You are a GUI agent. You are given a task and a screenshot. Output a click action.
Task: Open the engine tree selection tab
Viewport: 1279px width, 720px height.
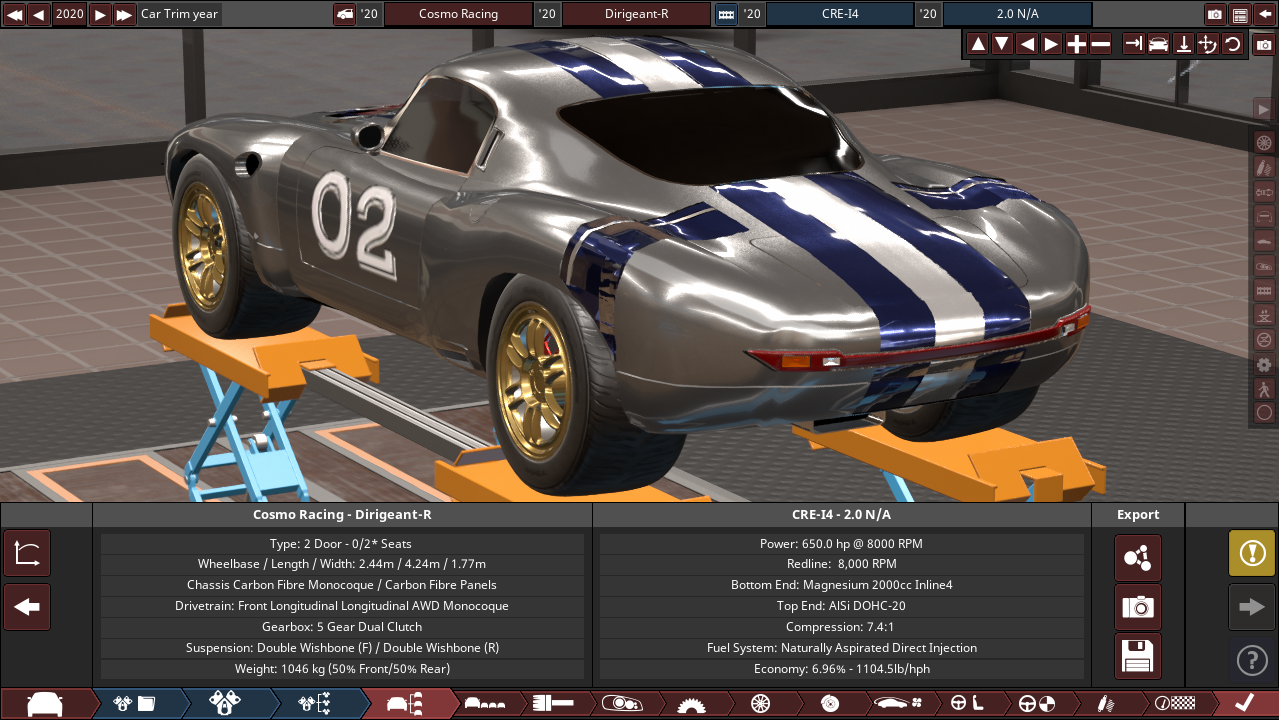point(314,704)
